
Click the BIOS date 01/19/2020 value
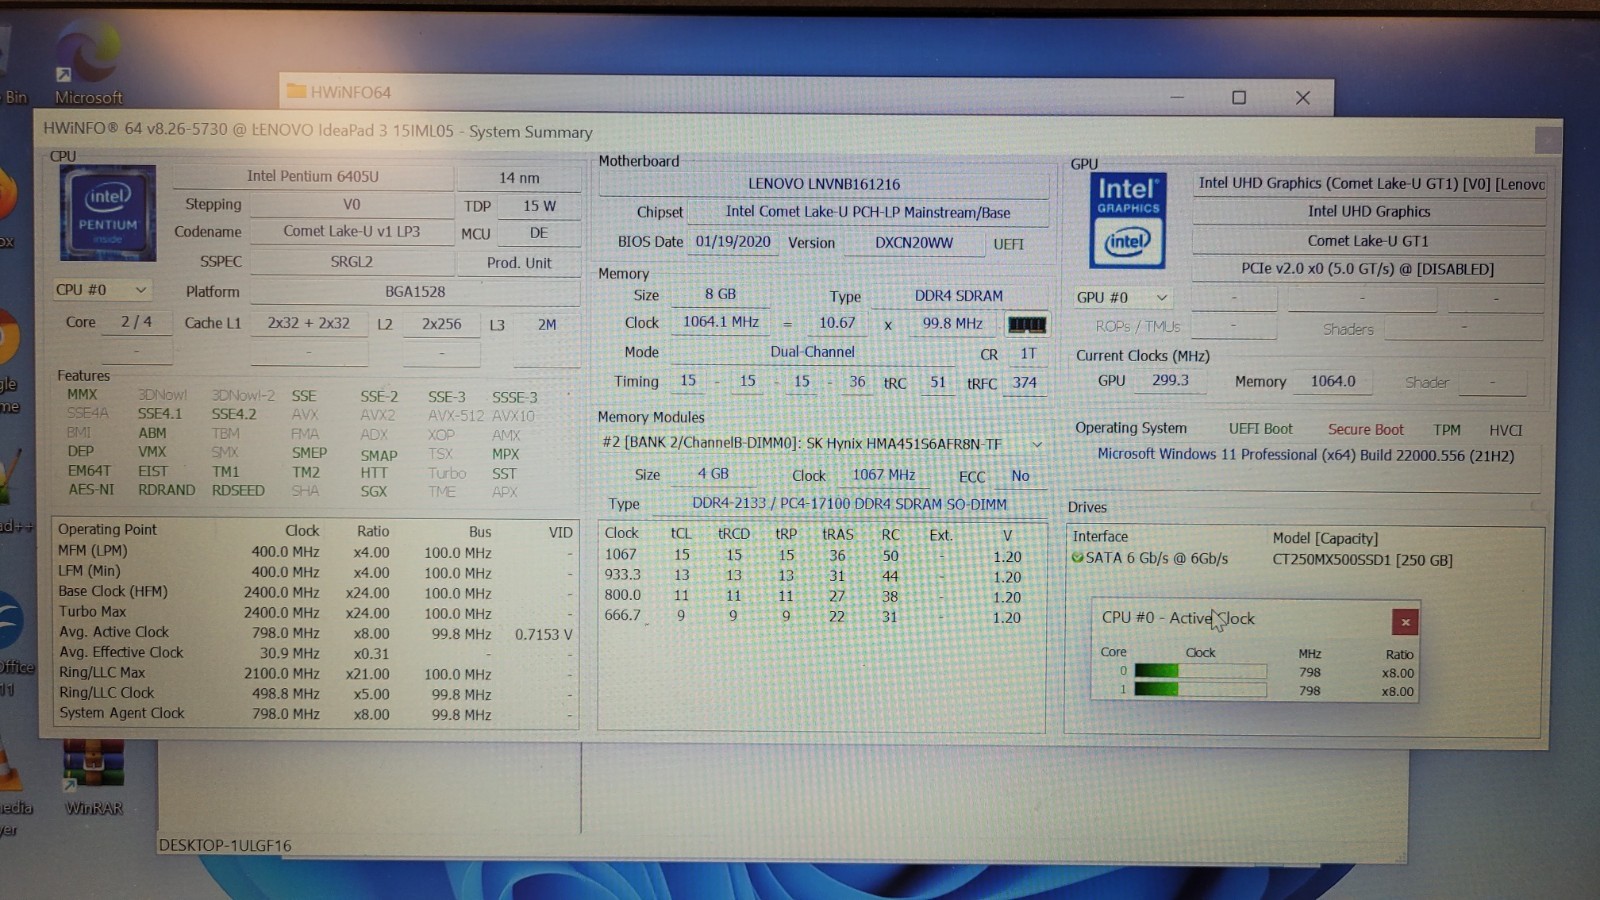(x=733, y=242)
